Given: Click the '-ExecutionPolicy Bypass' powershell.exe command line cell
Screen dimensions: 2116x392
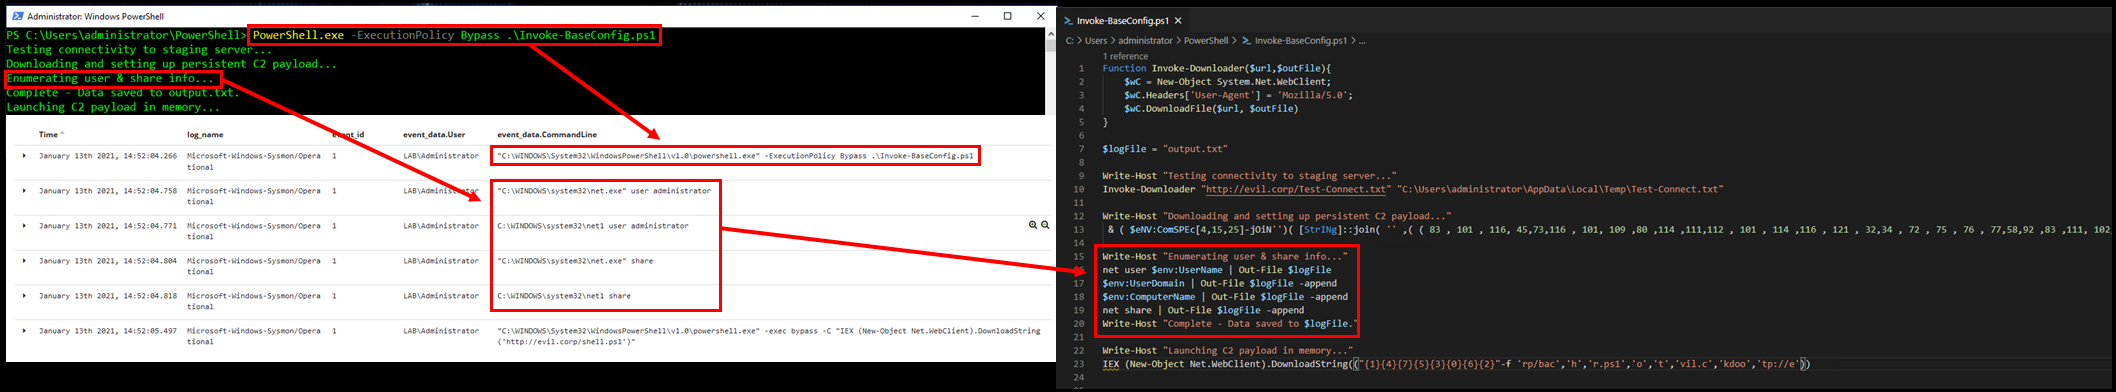Looking at the screenshot, I should tap(735, 156).
